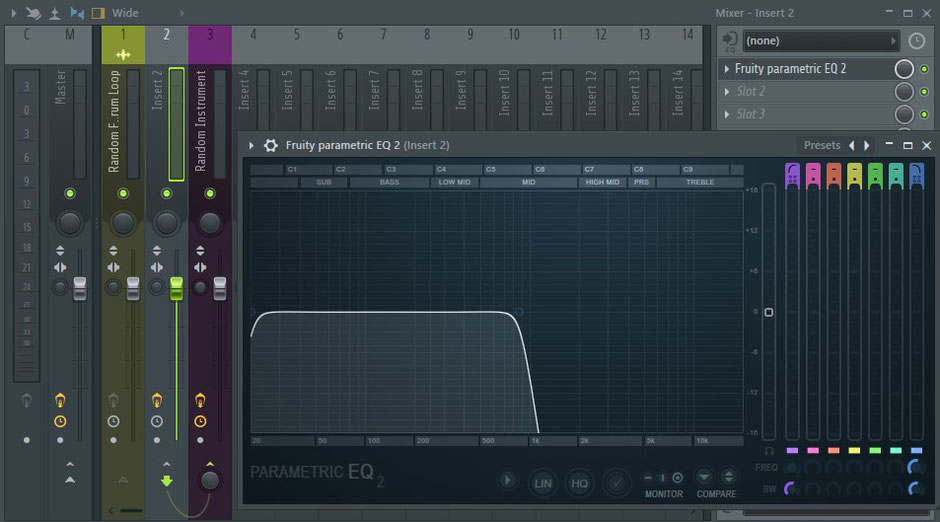The width and height of the screenshot is (940, 522).
Task: Click the audio input EQ speaker icon
Action: (730, 41)
